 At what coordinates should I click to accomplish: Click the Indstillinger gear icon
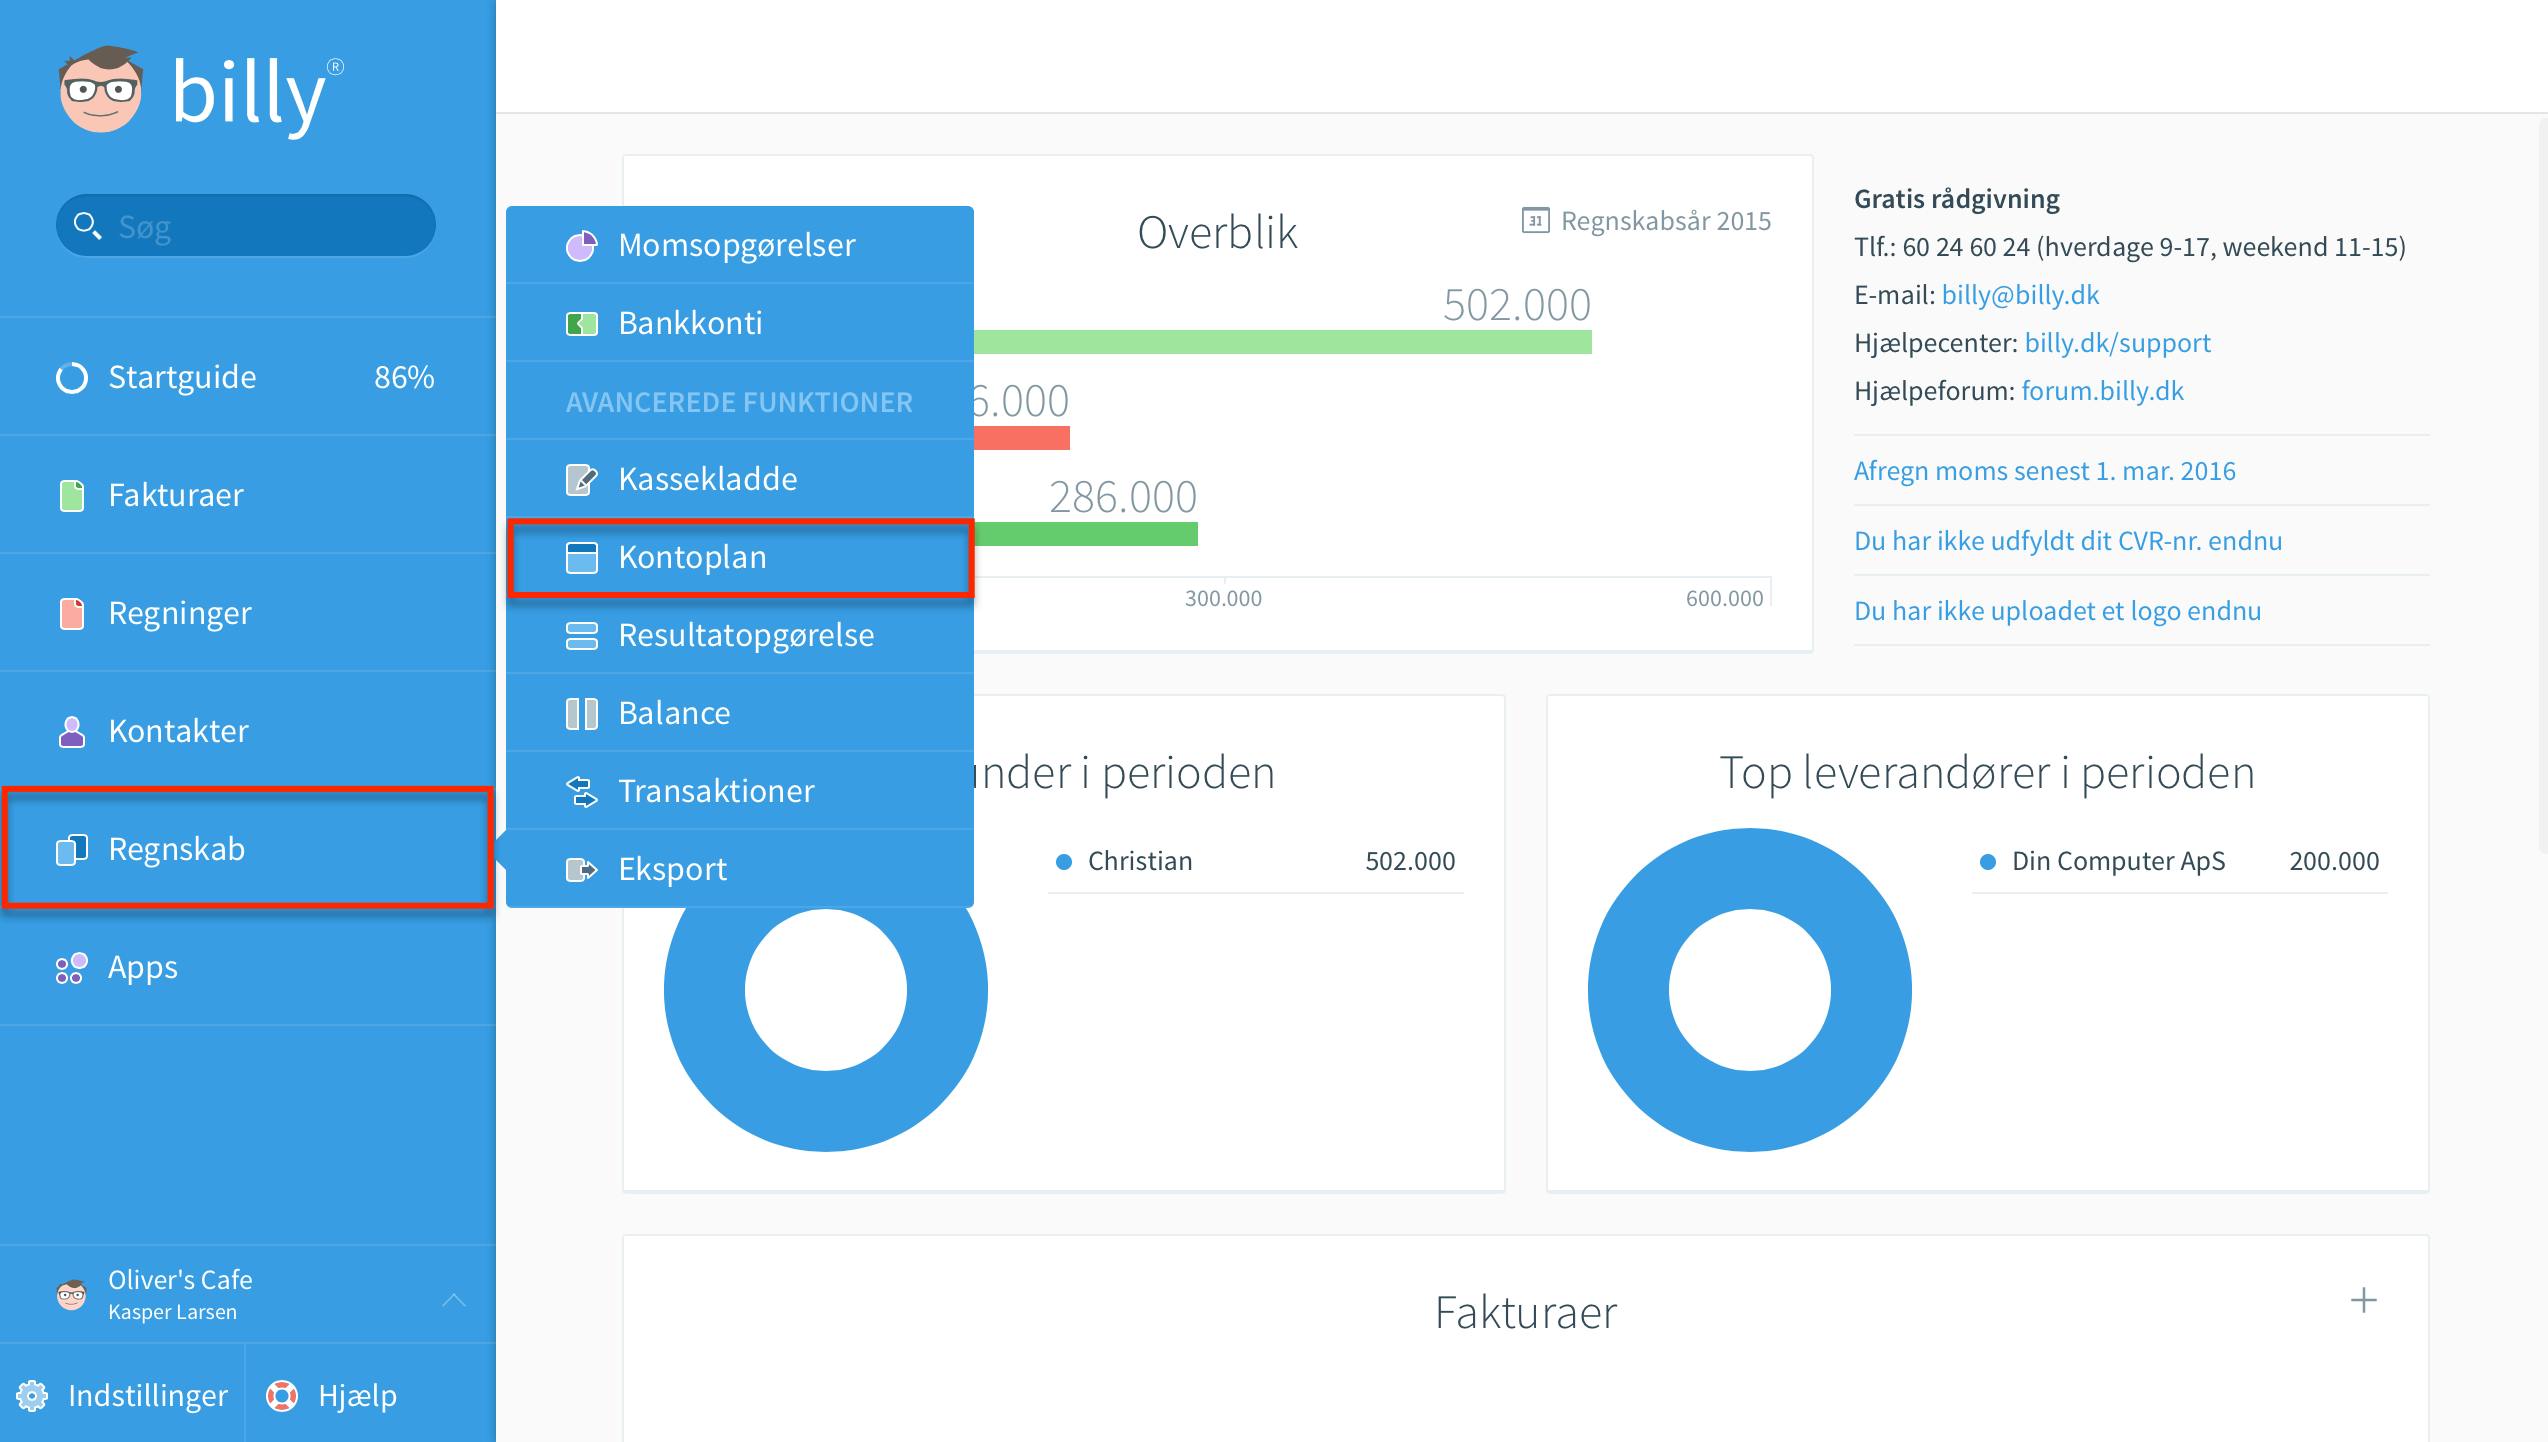pos(32,1395)
